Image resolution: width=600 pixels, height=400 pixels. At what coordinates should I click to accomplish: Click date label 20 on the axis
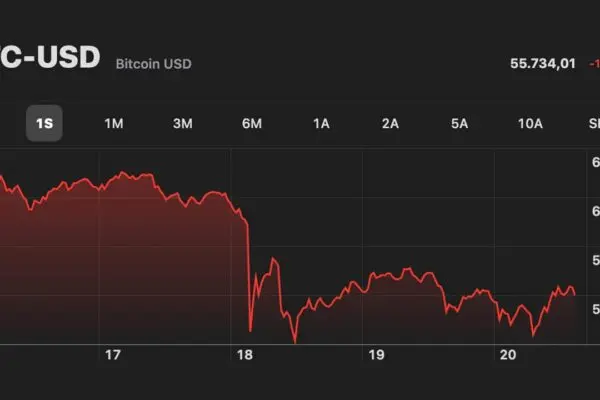tap(507, 355)
